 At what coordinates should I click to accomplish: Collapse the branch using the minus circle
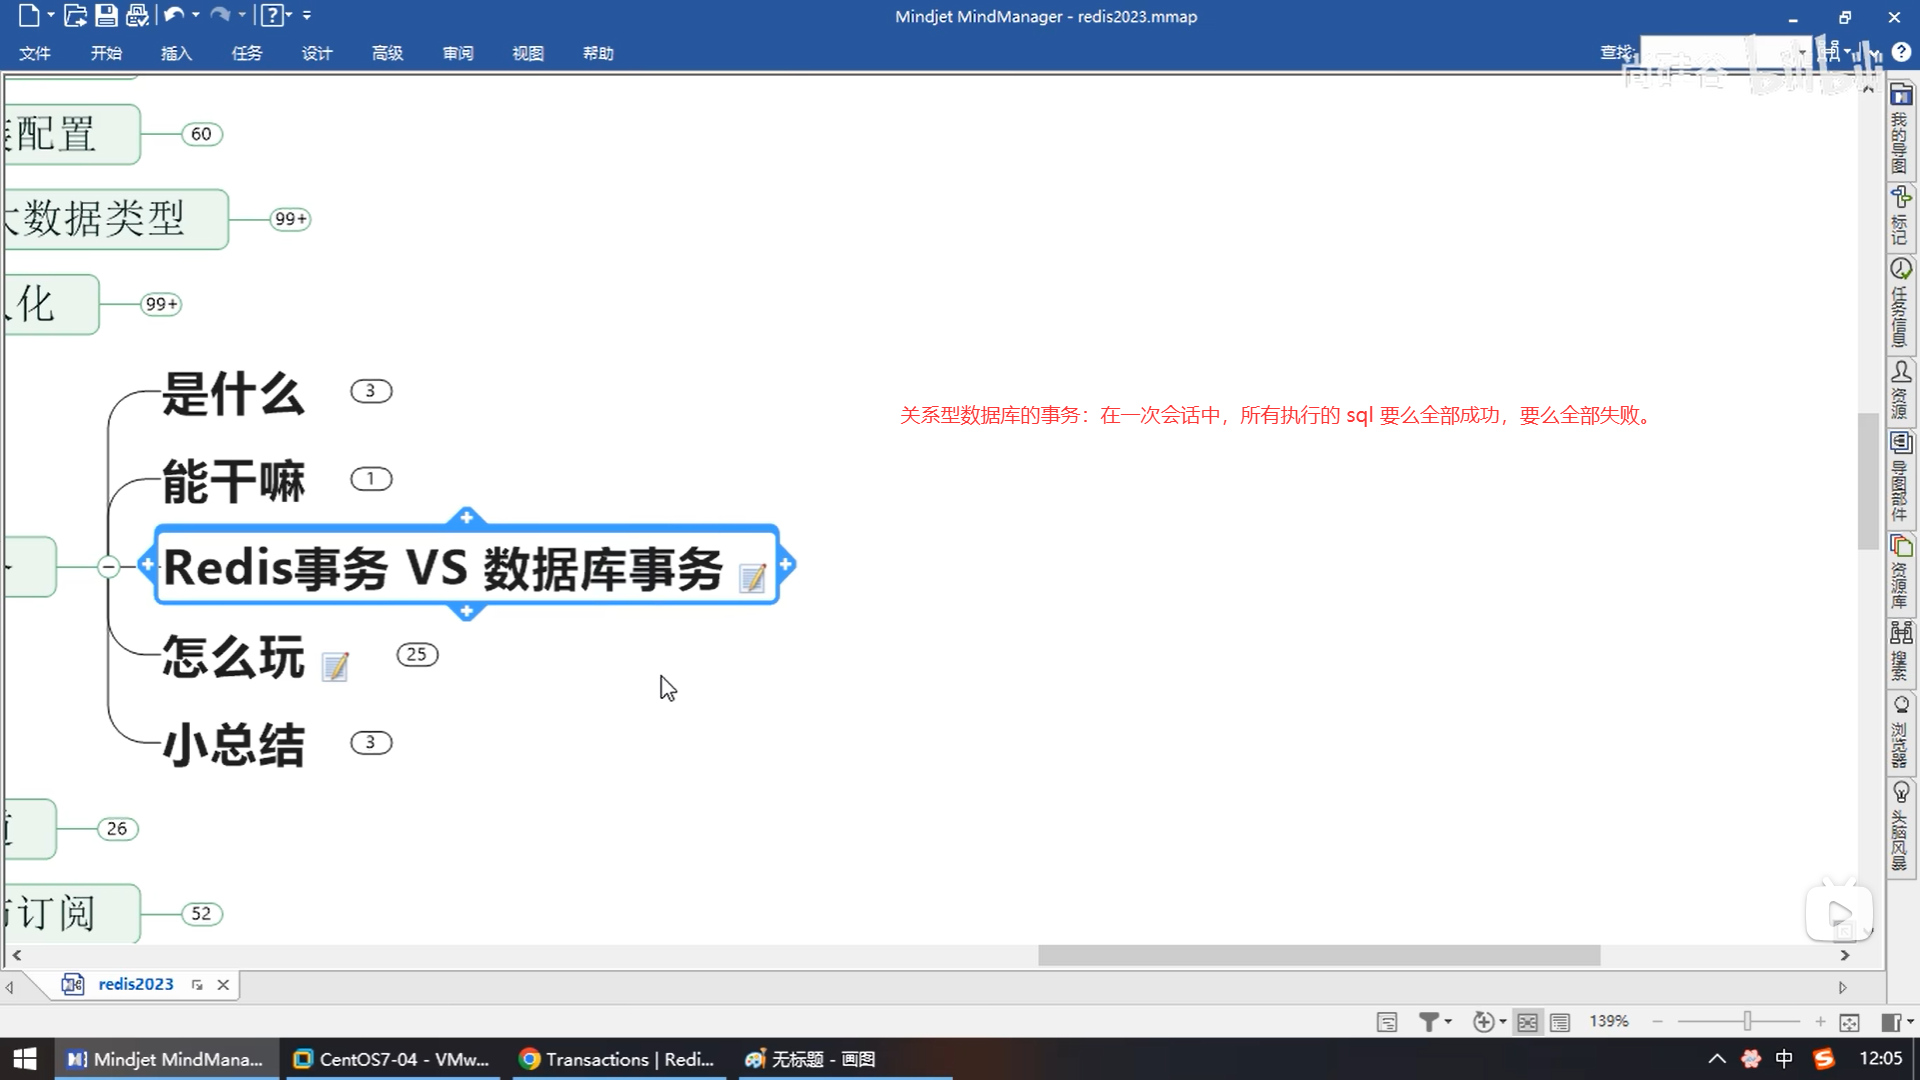point(109,567)
